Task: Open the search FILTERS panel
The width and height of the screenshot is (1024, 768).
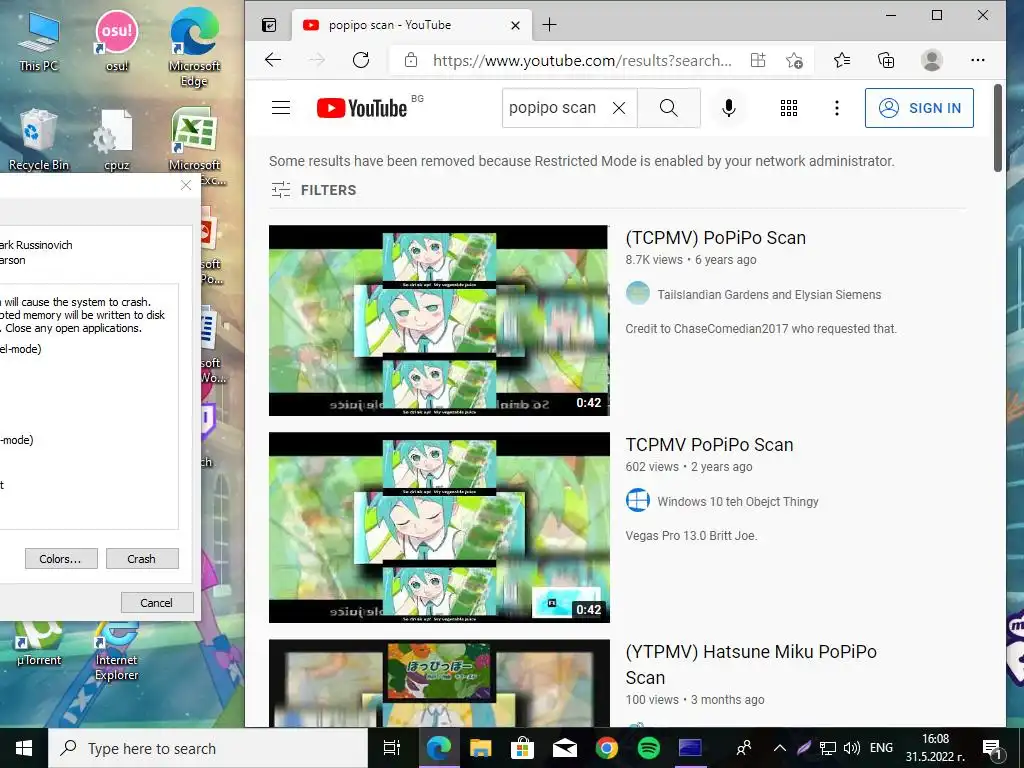Action: 313,190
